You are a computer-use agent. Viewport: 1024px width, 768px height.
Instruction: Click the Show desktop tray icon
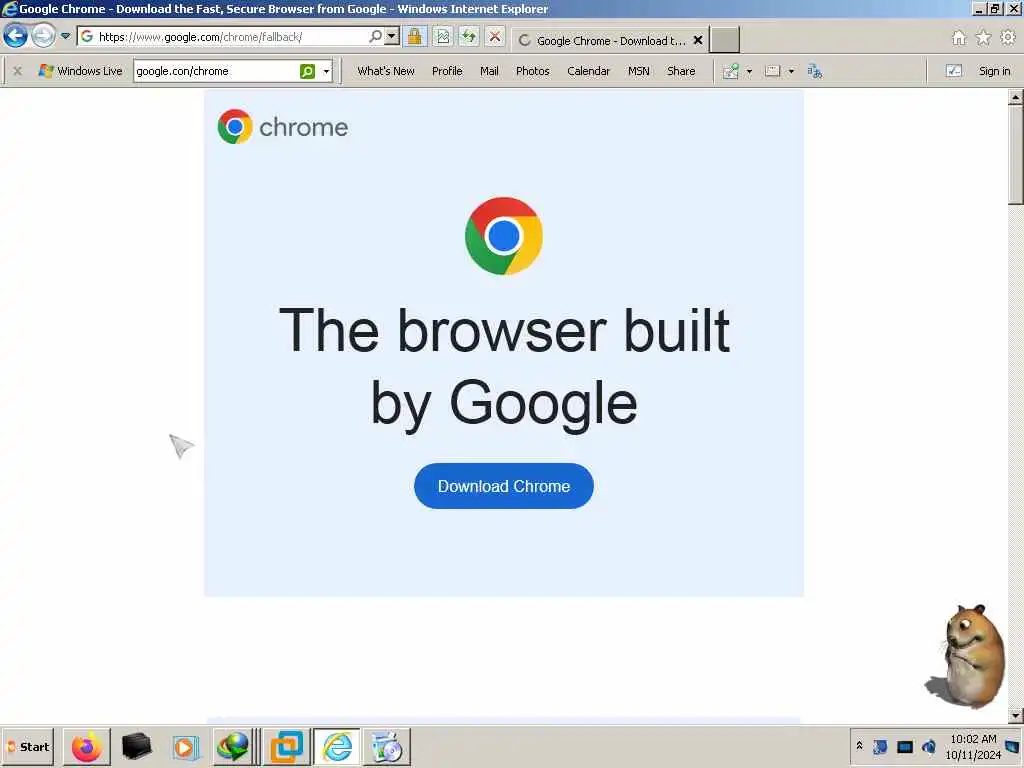pyautogui.click(x=1013, y=746)
